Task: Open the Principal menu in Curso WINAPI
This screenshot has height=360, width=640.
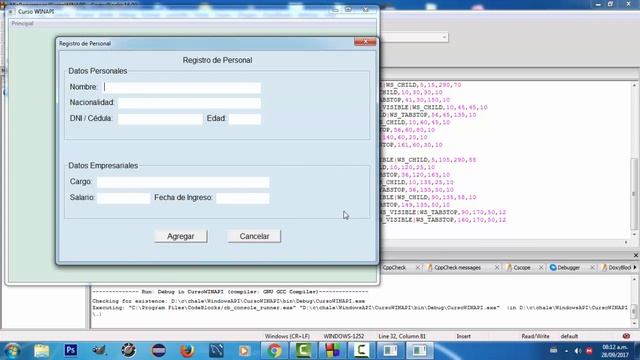Action: [22, 24]
